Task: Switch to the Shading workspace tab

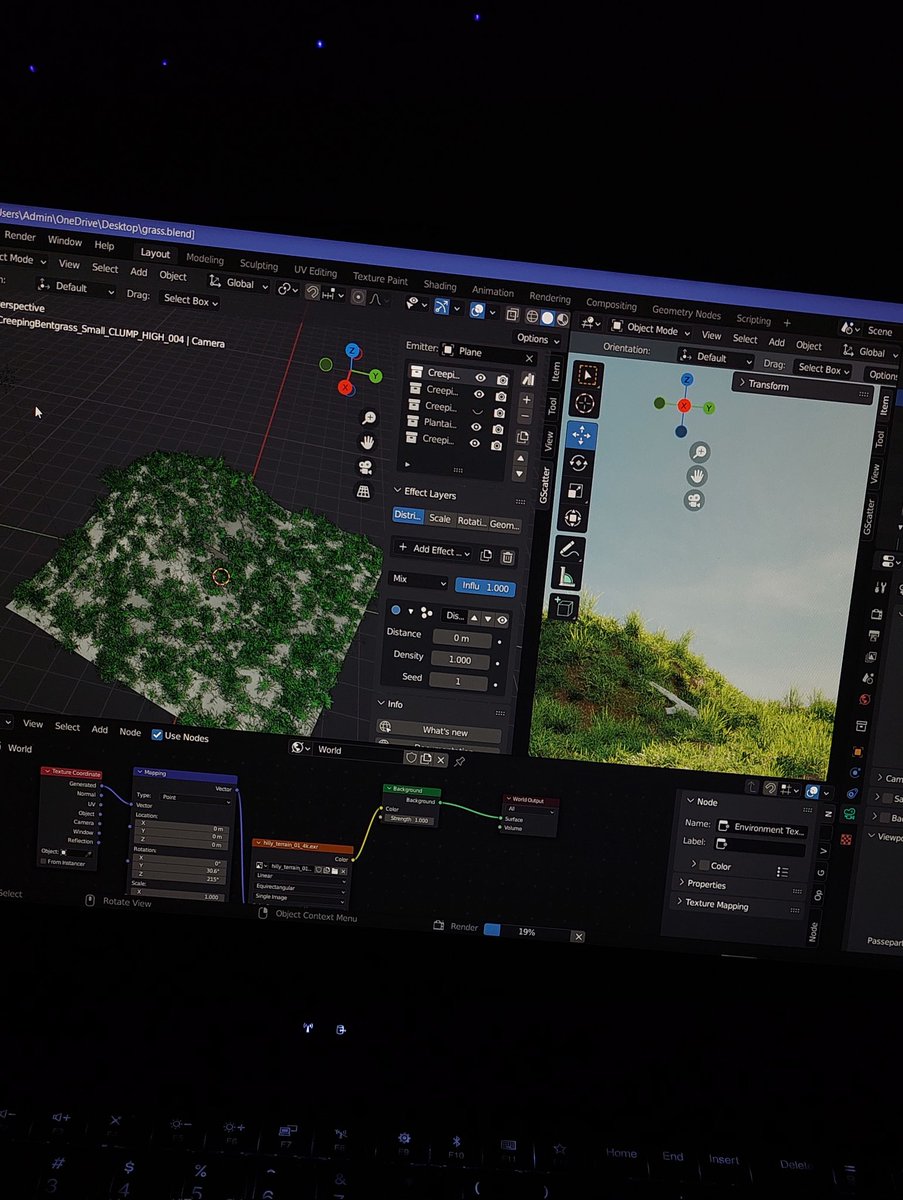Action: (440, 286)
